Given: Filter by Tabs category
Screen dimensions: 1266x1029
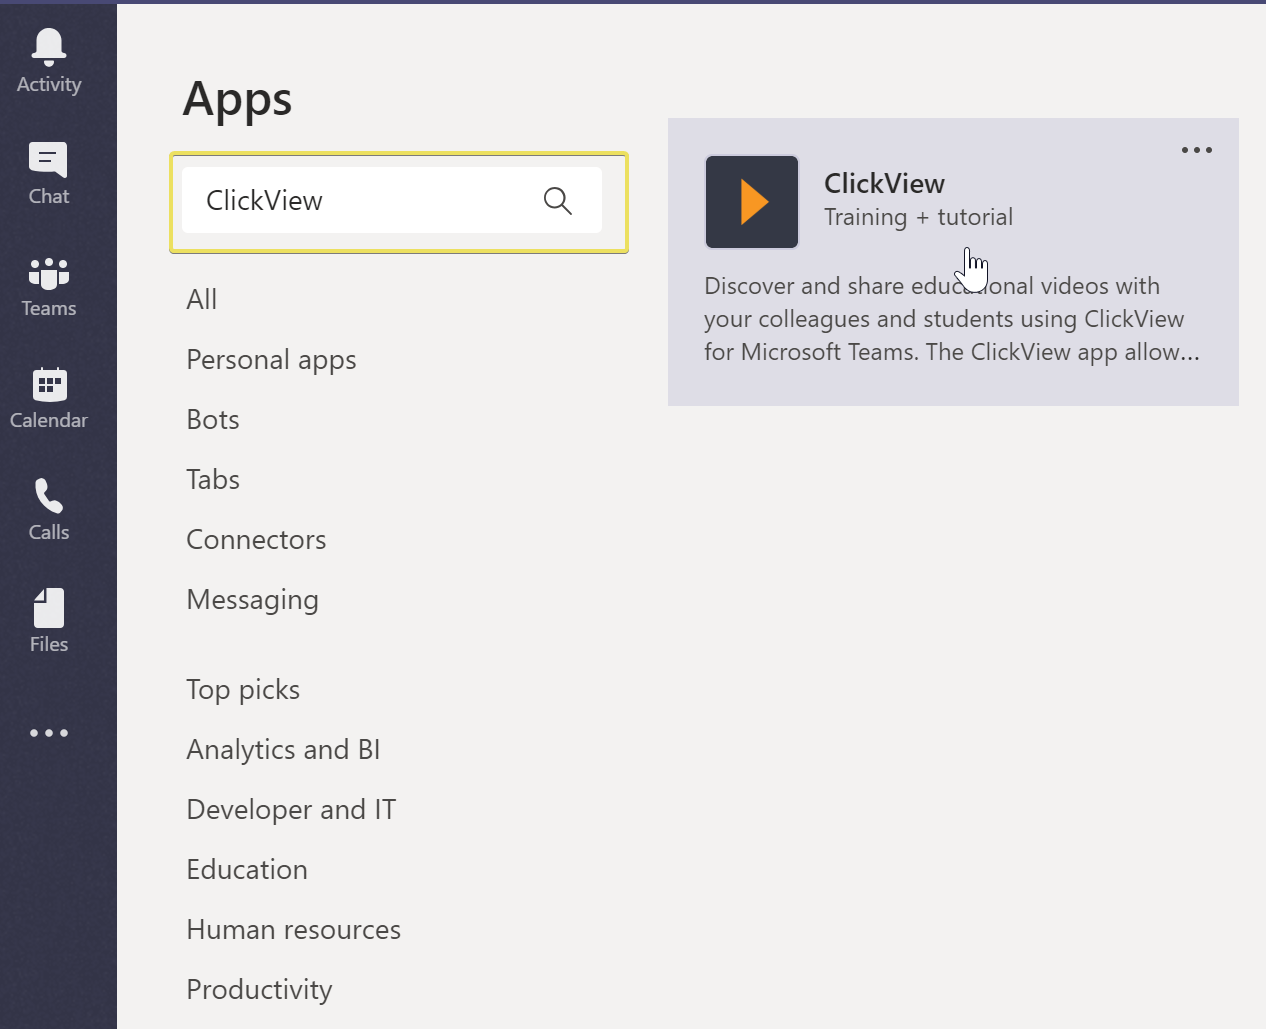Looking at the screenshot, I should click(x=213, y=479).
